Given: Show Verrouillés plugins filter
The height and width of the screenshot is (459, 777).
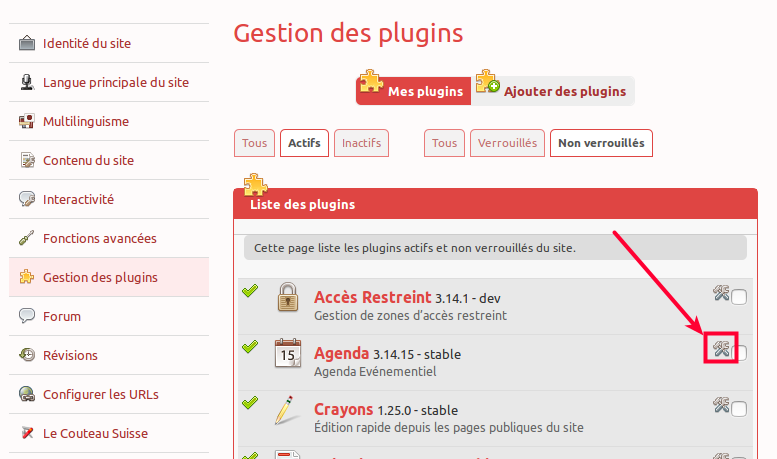Looking at the screenshot, I should [507, 143].
